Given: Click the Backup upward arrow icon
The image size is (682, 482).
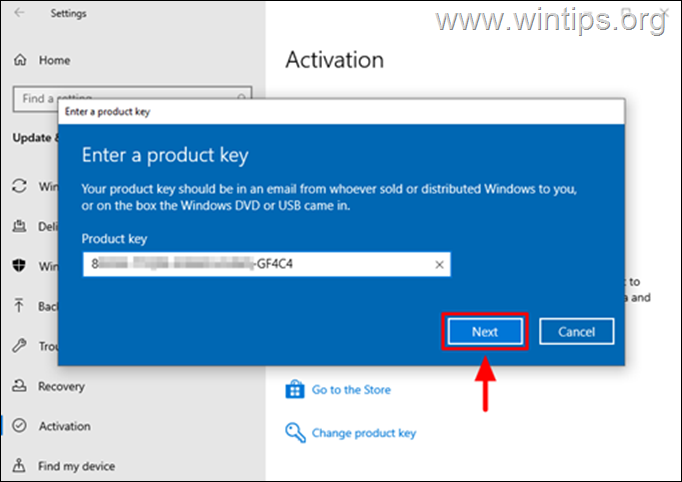Looking at the screenshot, I should tap(19, 305).
